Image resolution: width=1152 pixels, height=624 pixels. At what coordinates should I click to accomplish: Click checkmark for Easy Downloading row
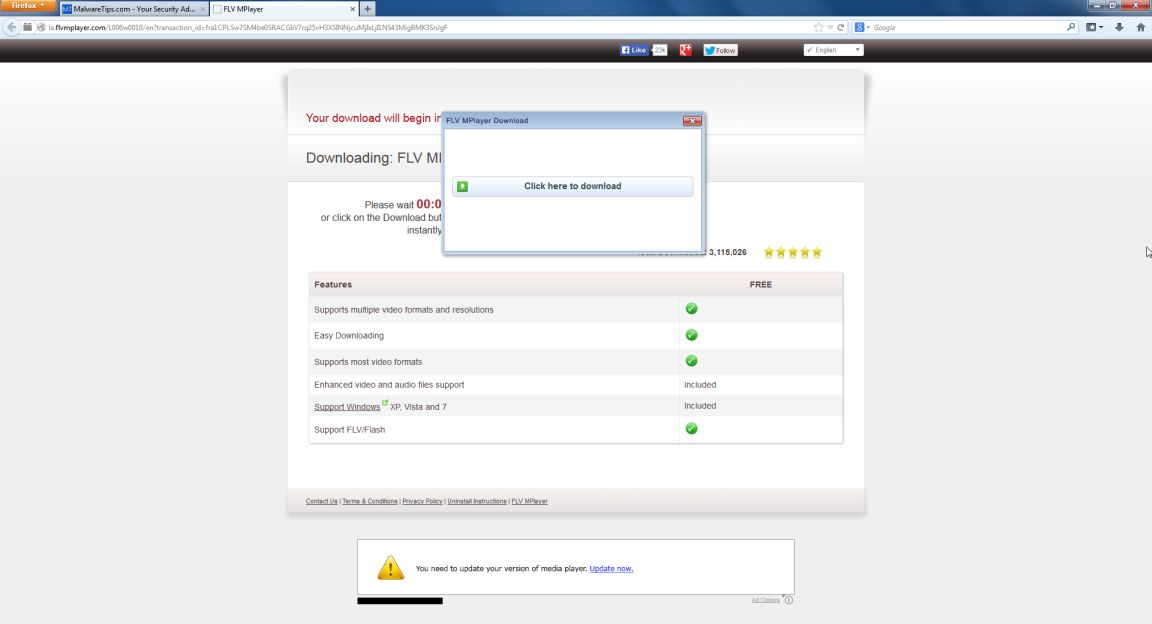coord(691,334)
